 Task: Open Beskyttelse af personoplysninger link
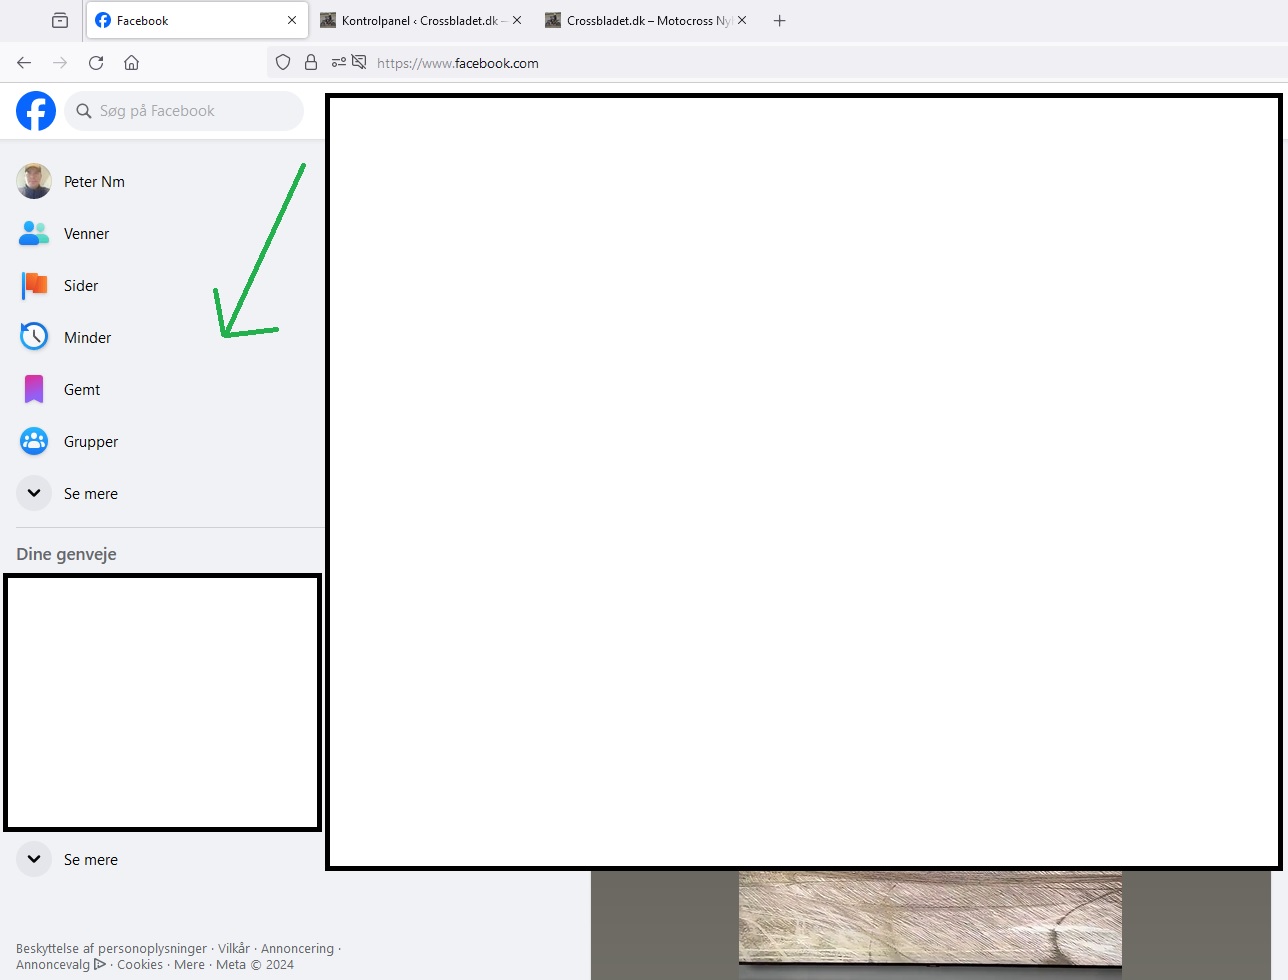click(111, 949)
